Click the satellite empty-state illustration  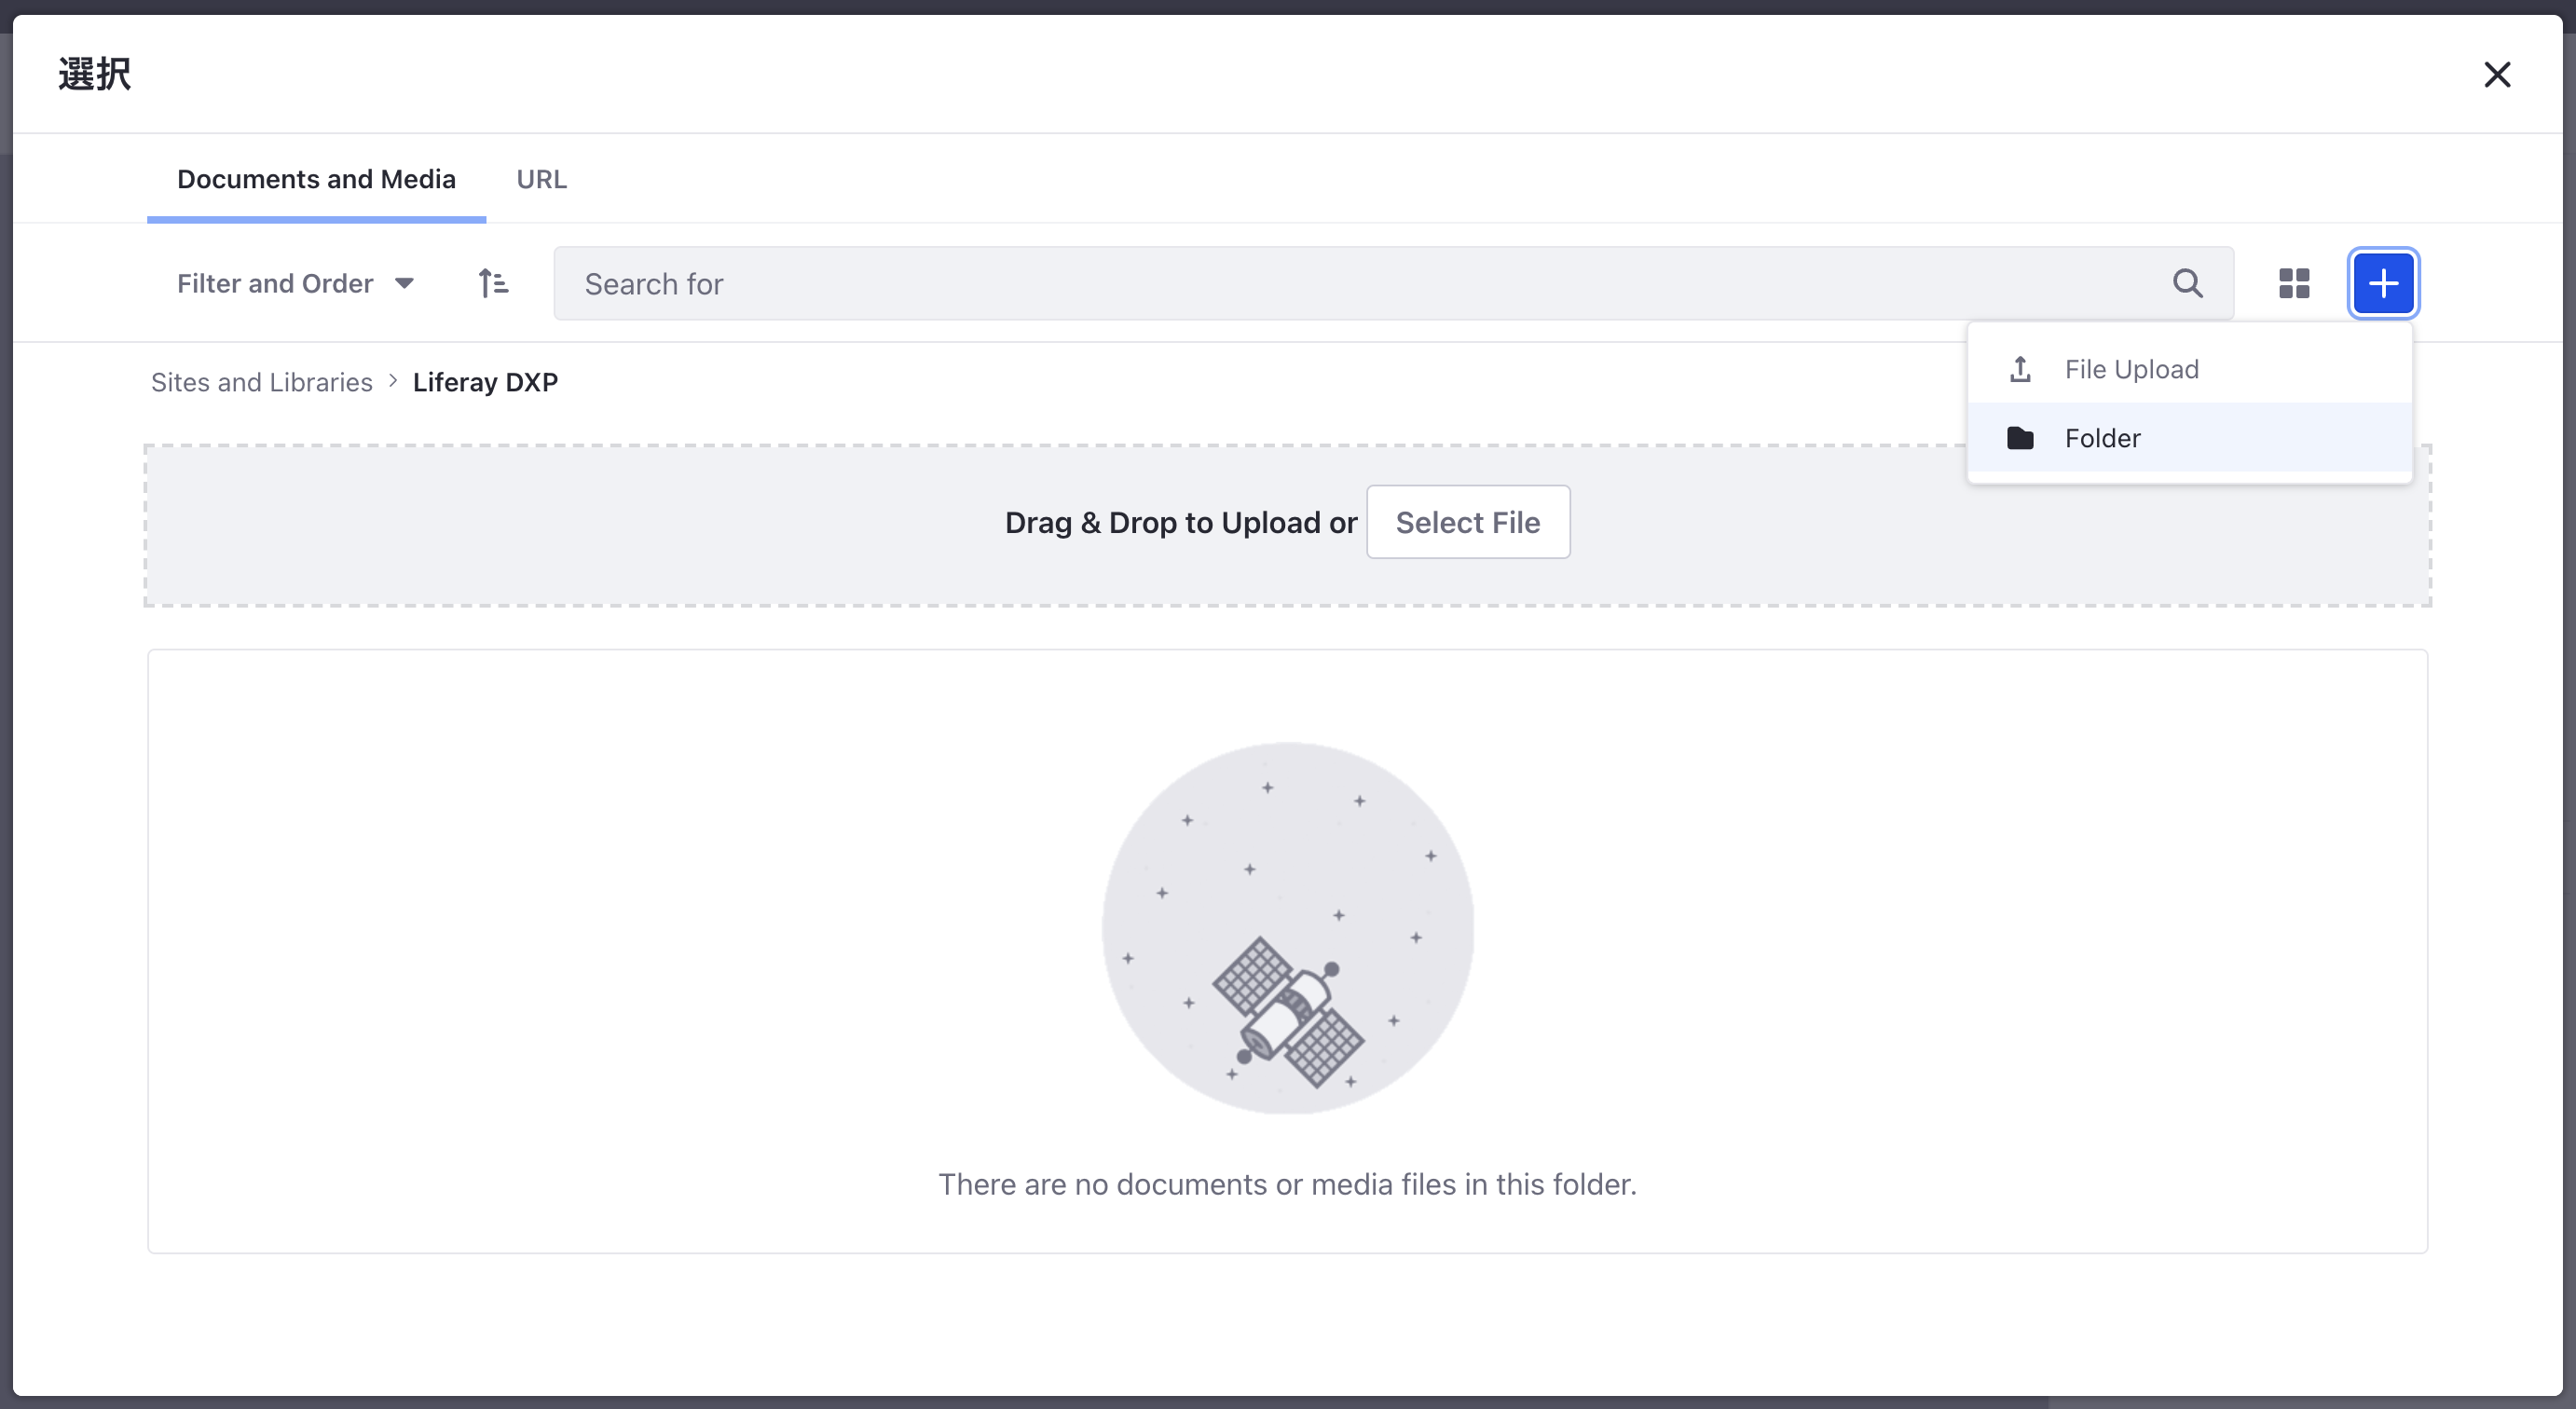tap(1287, 927)
